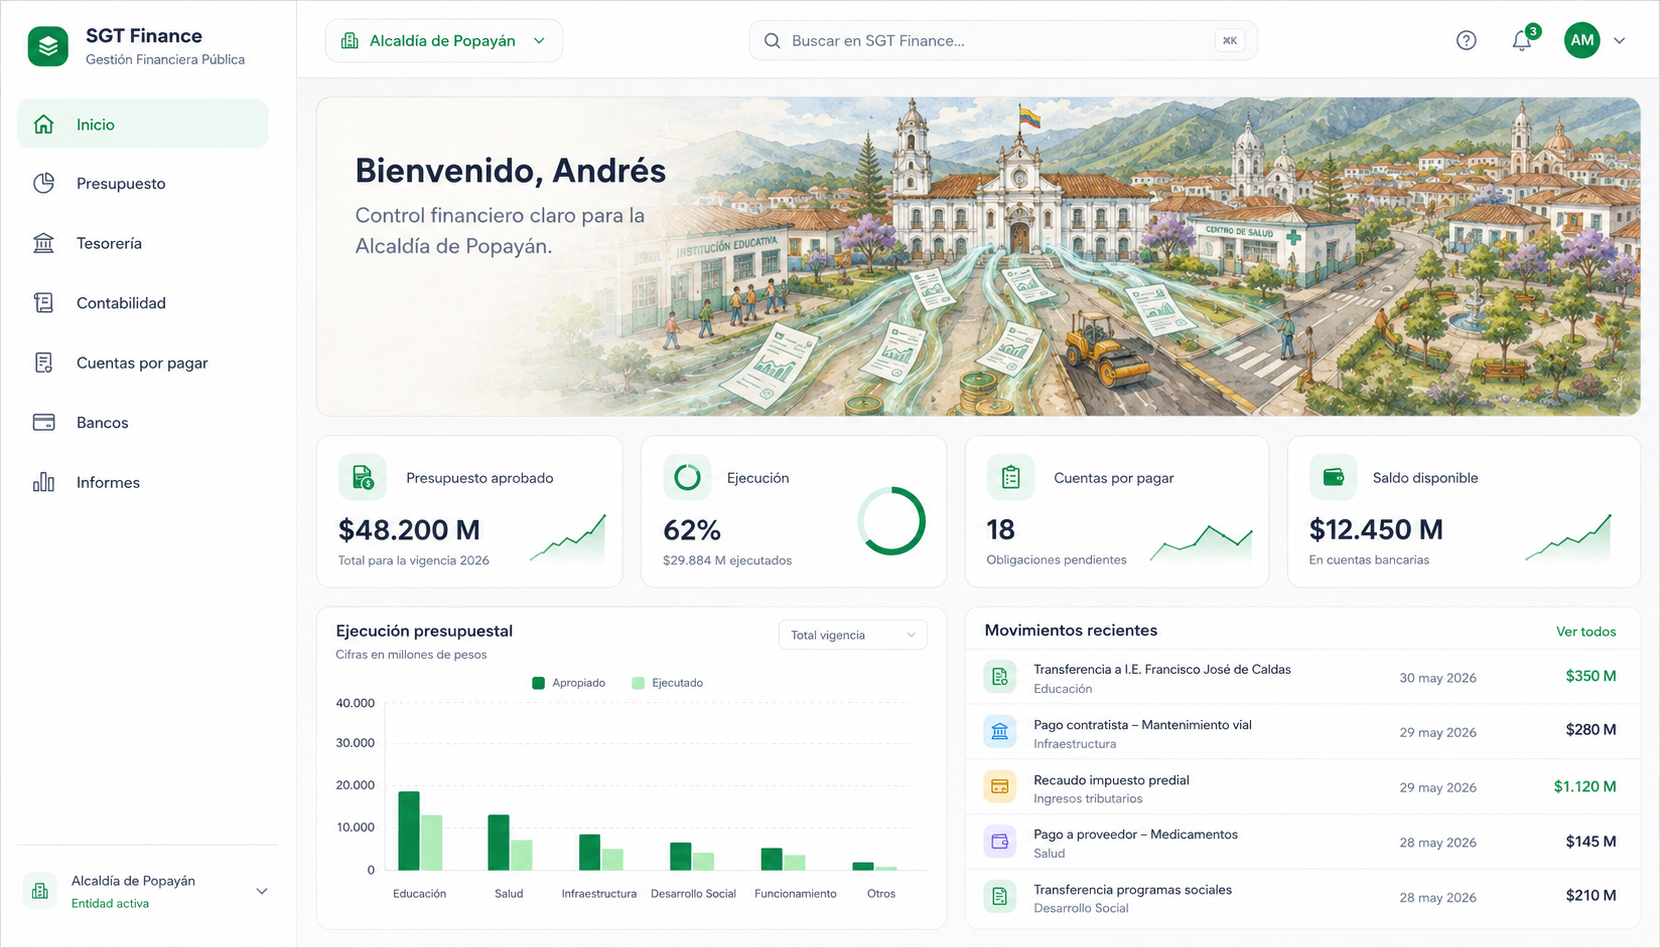Click the 62% execution progress ring

tap(891, 521)
